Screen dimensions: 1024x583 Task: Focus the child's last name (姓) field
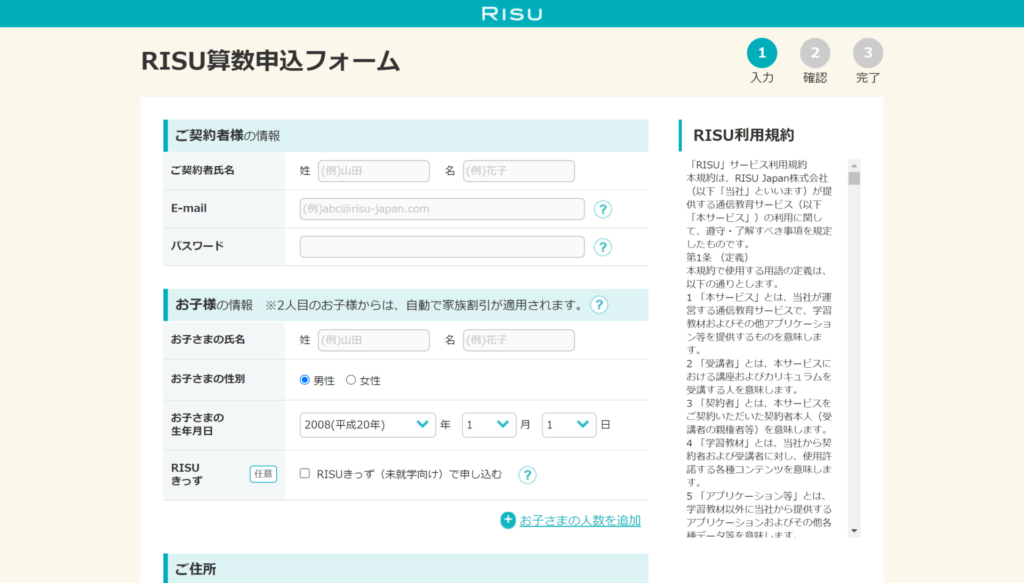click(x=374, y=340)
